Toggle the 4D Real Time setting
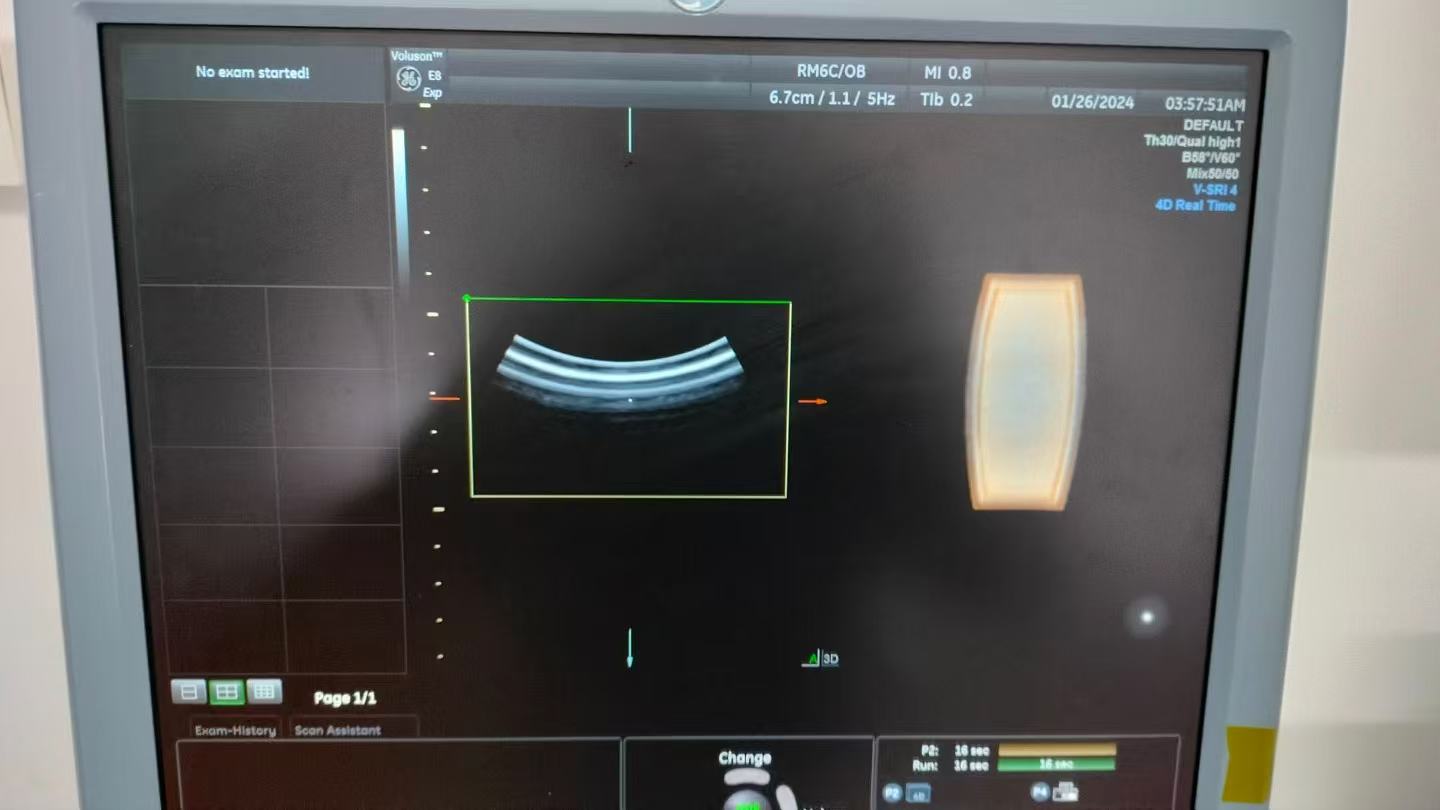1440x810 pixels. (1195, 206)
